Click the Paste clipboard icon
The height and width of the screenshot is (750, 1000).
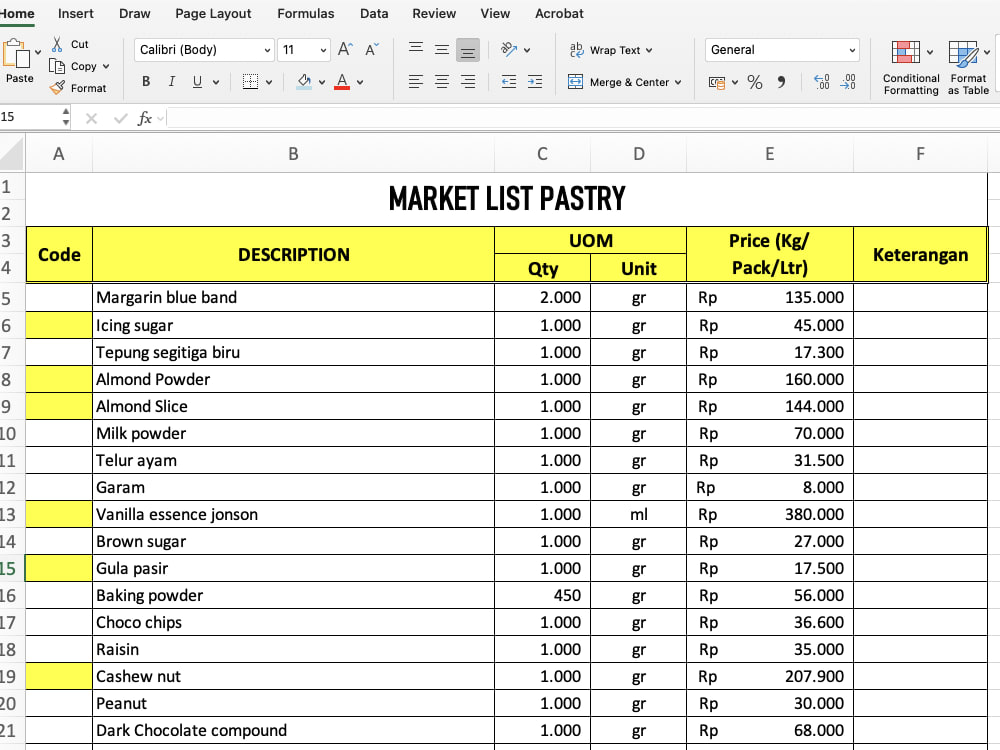click(x=17, y=54)
